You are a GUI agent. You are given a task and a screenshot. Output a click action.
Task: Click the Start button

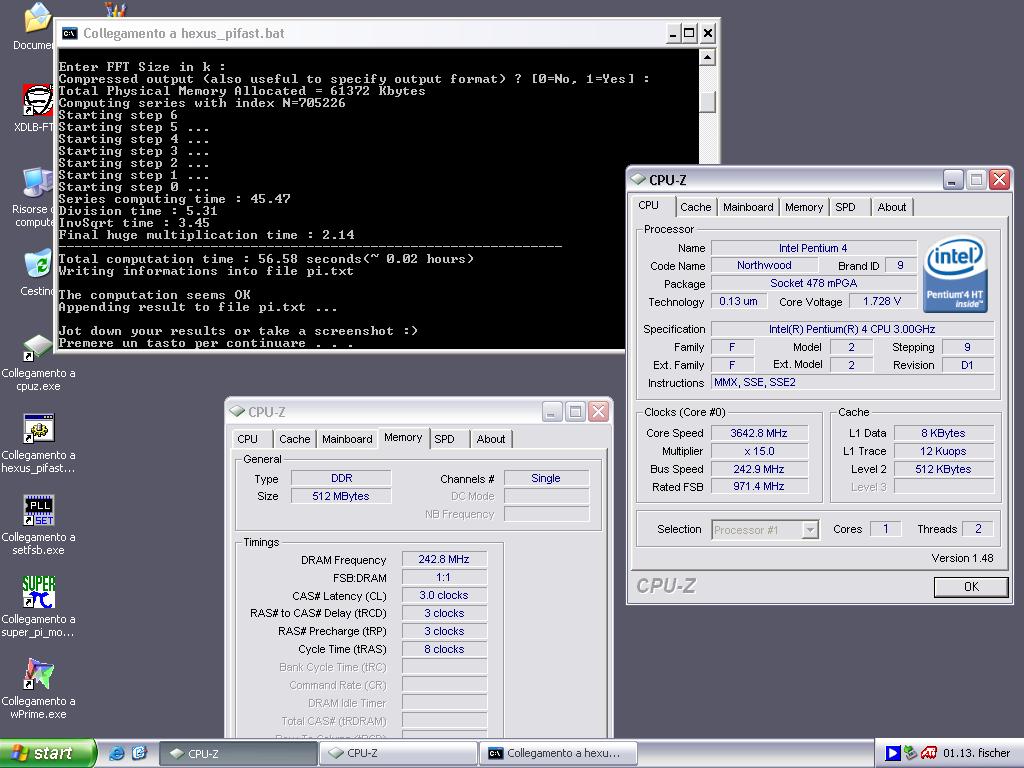point(48,753)
